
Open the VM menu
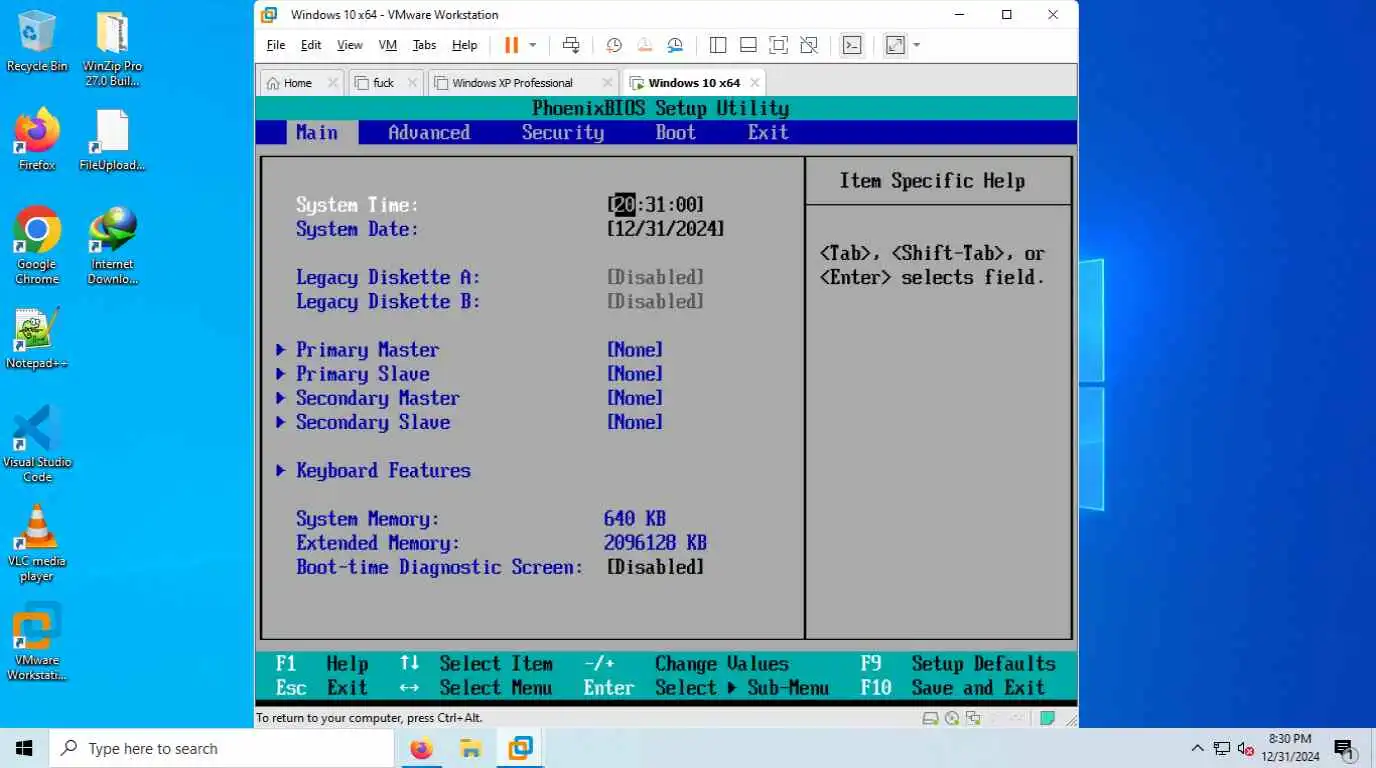[388, 45]
